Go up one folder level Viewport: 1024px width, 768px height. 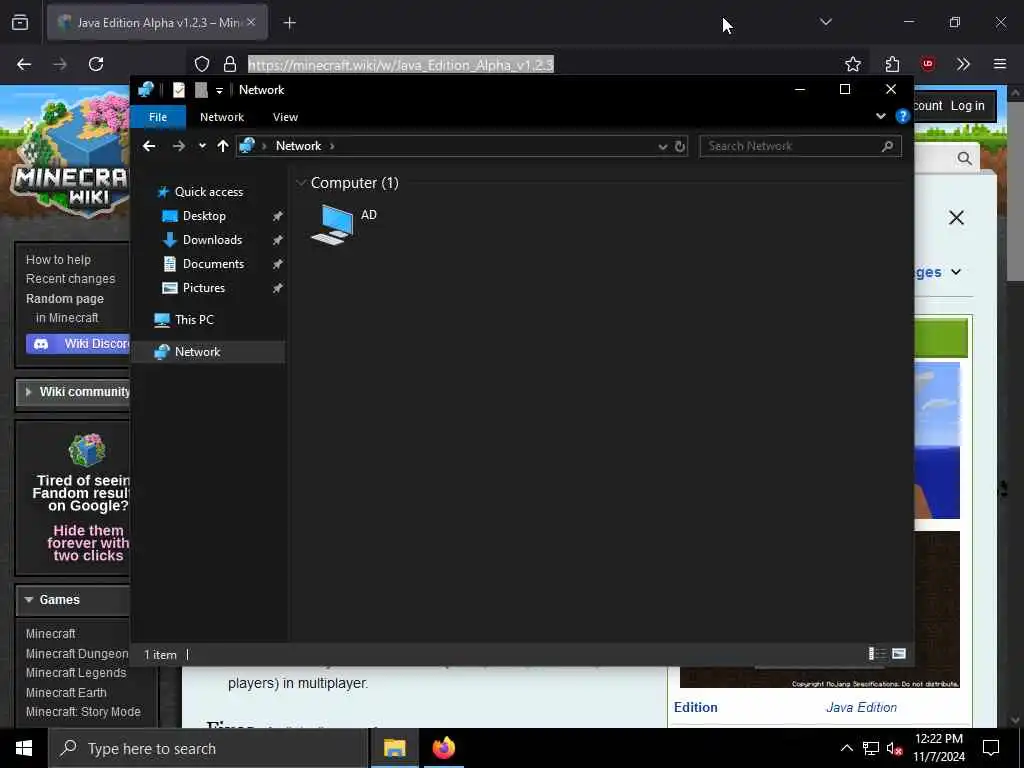point(223,146)
